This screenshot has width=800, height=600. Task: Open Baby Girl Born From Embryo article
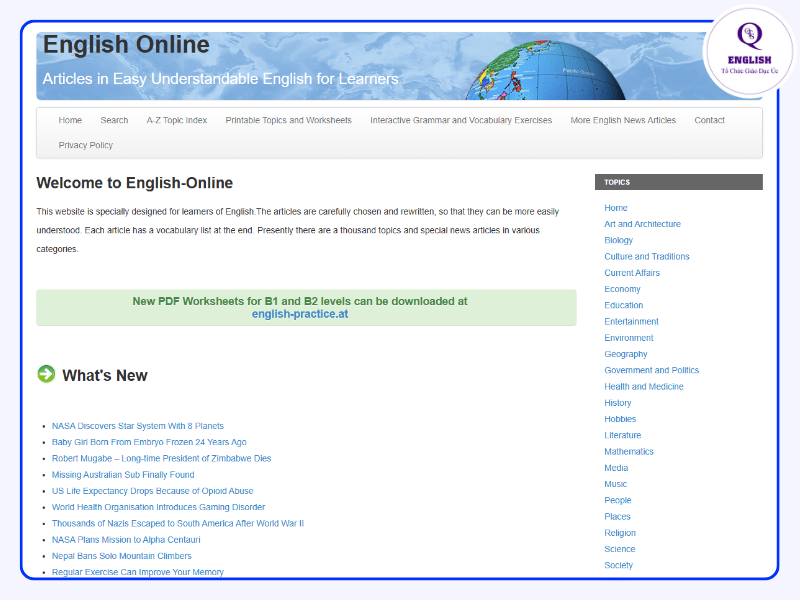149,442
